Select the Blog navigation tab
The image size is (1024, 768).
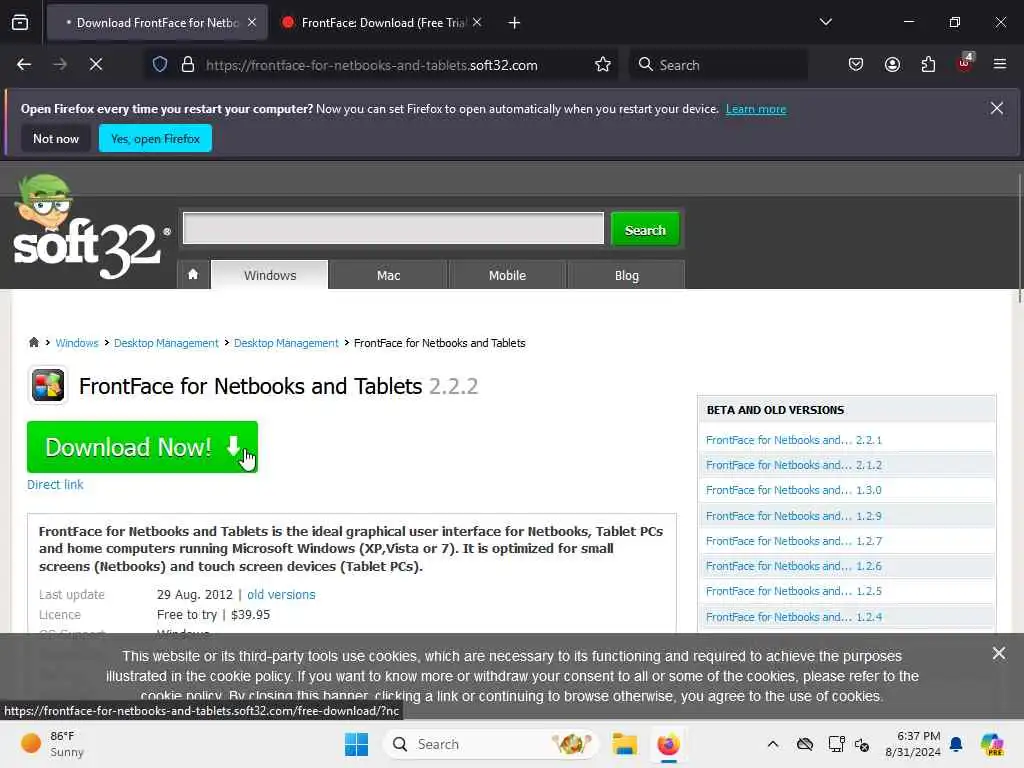(626, 275)
